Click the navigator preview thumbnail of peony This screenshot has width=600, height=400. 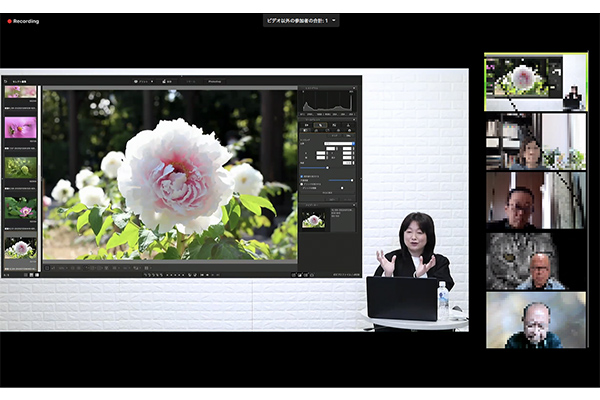pos(314,220)
